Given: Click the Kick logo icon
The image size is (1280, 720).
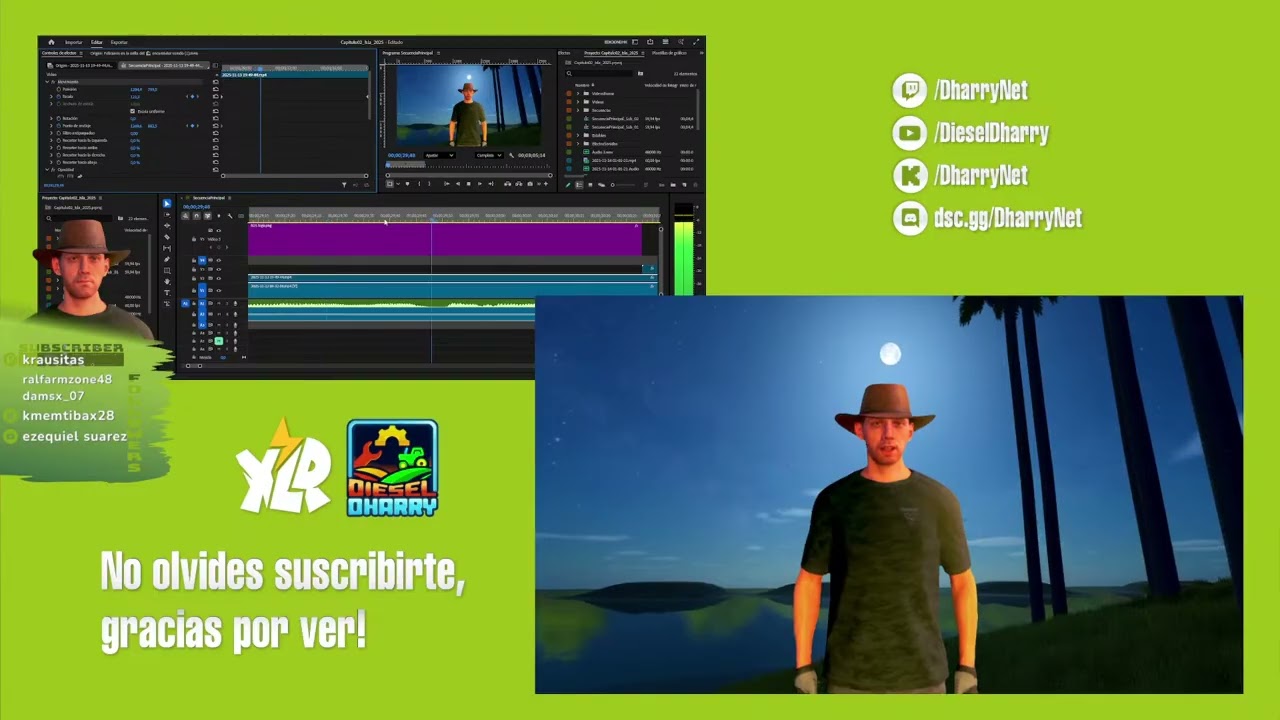Looking at the screenshot, I should pyautogui.click(x=909, y=176).
